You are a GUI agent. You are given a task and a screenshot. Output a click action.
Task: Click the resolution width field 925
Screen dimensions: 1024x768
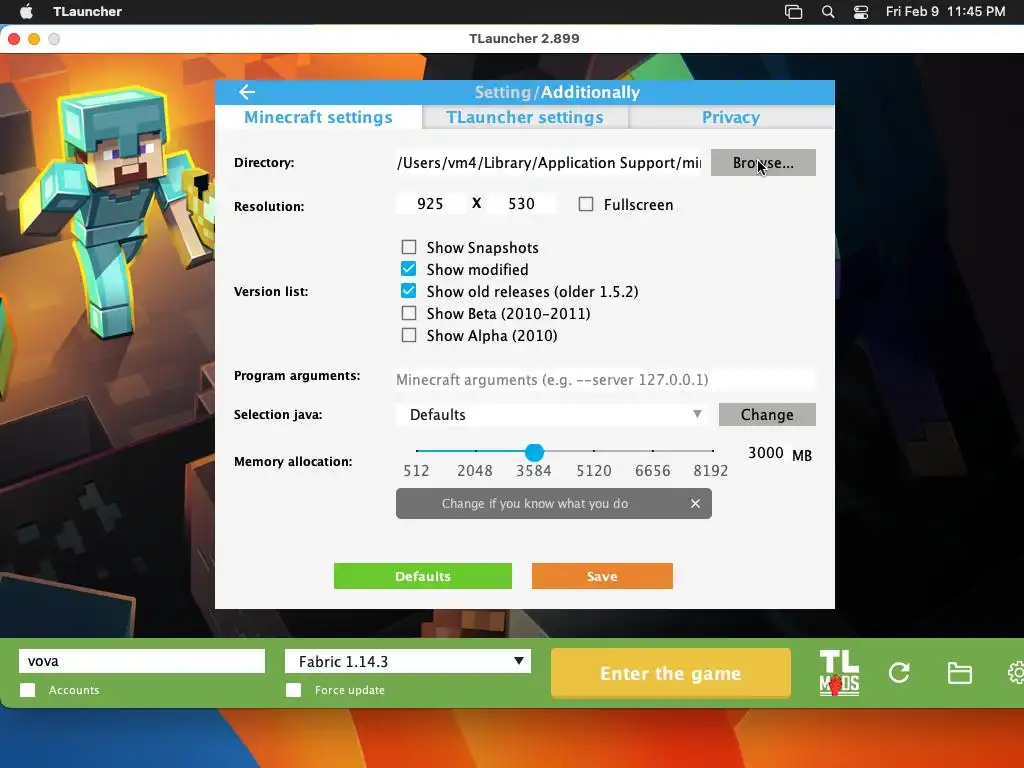pos(430,204)
